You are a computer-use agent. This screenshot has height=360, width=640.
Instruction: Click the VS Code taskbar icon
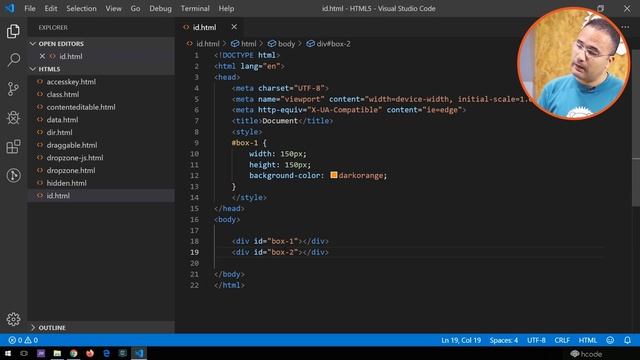pyautogui.click(x=139, y=353)
